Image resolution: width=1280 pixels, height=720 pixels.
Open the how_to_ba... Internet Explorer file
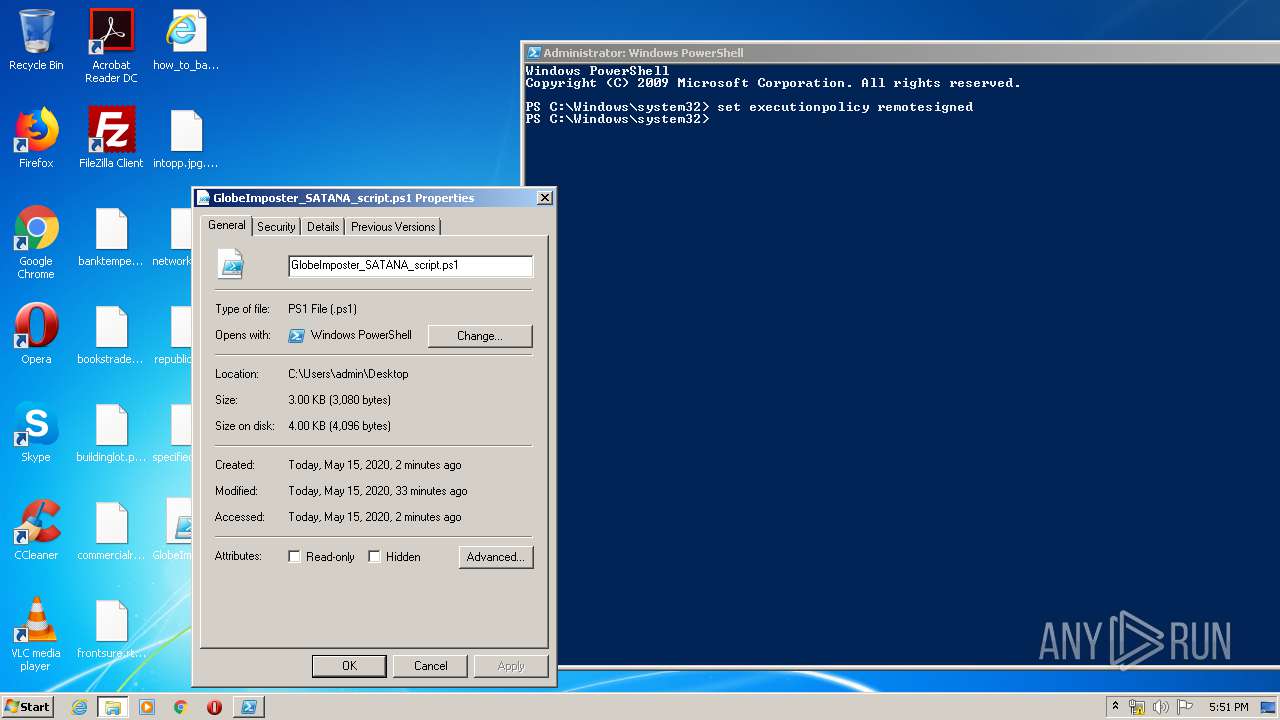(x=186, y=40)
